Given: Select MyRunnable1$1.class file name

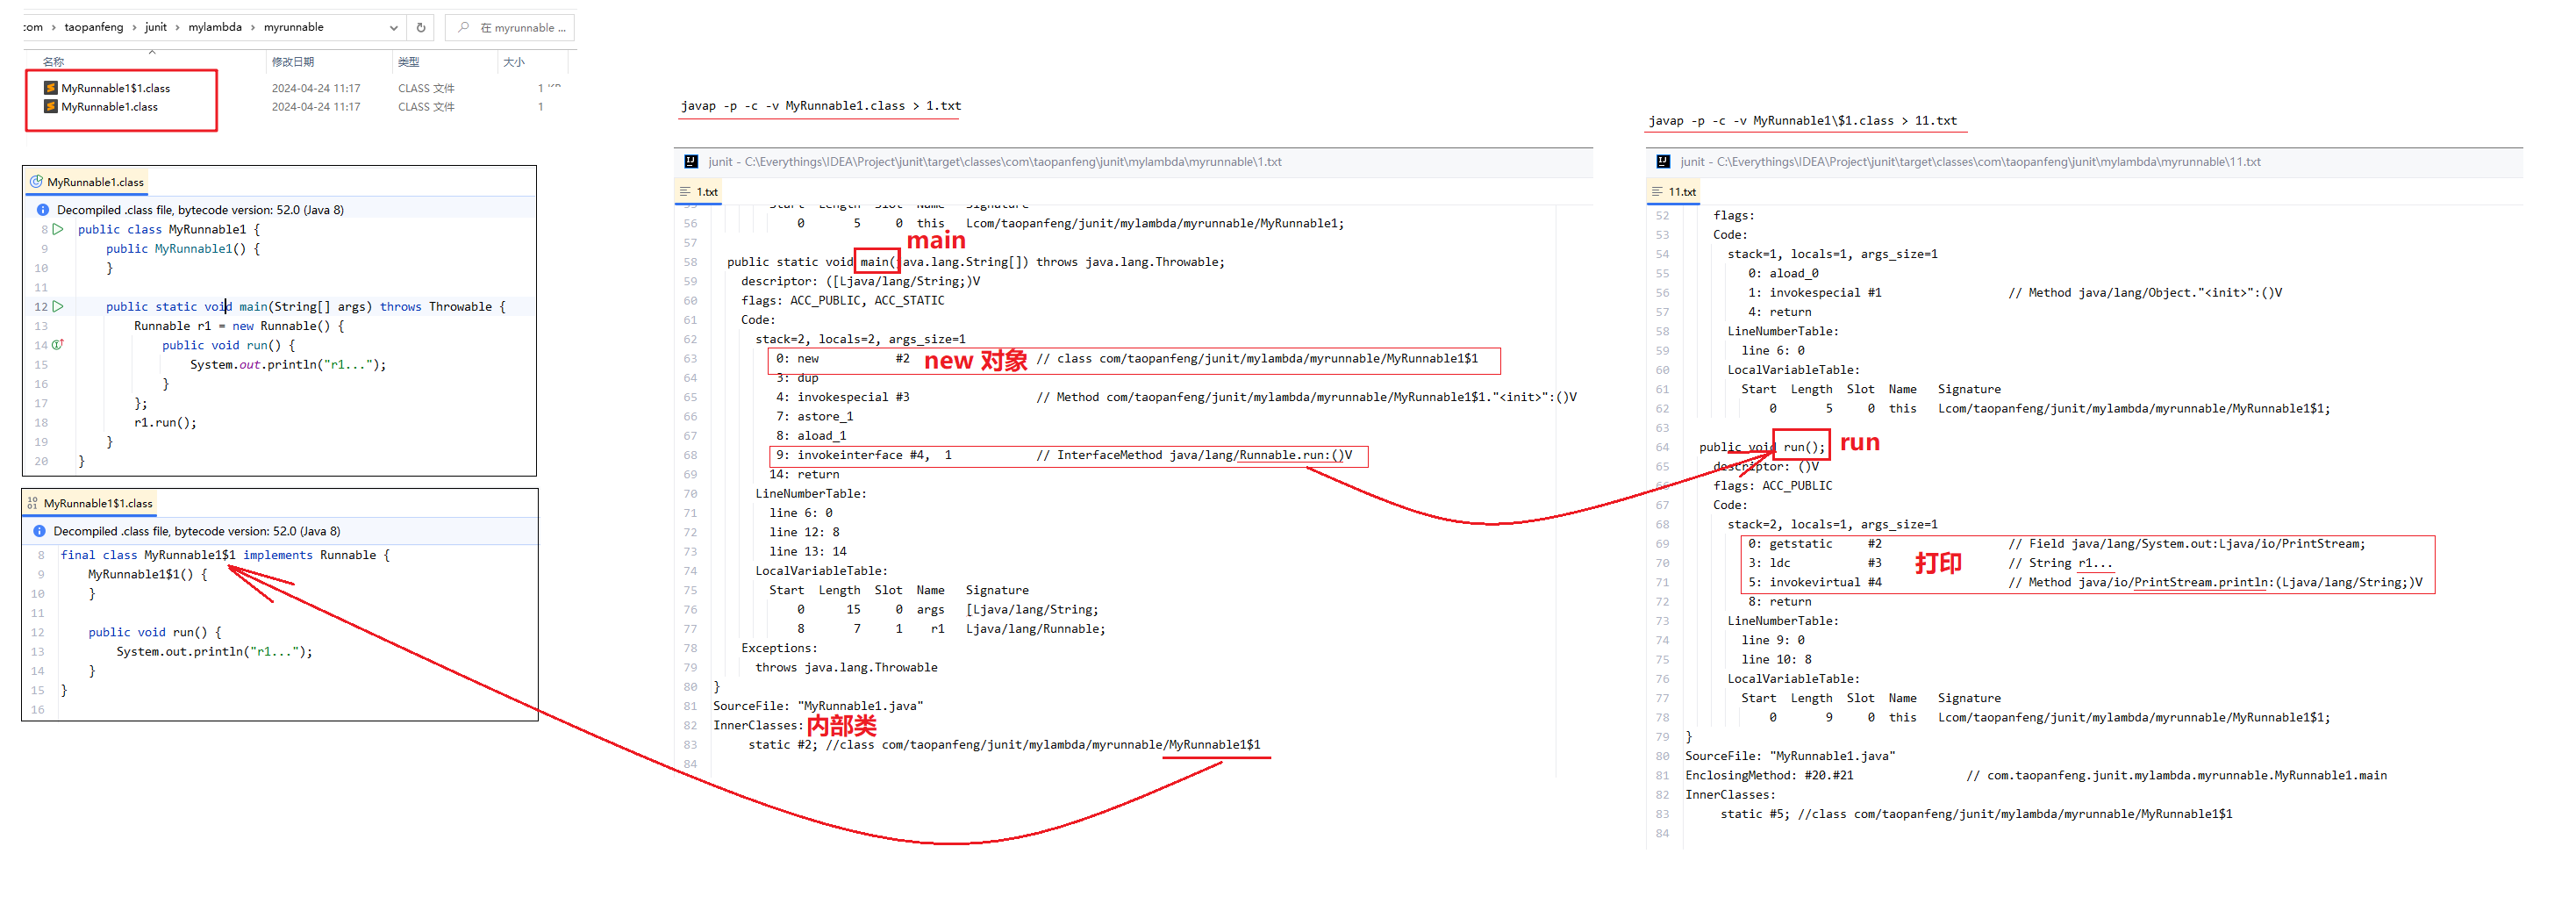Looking at the screenshot, I should coord(115,88).
